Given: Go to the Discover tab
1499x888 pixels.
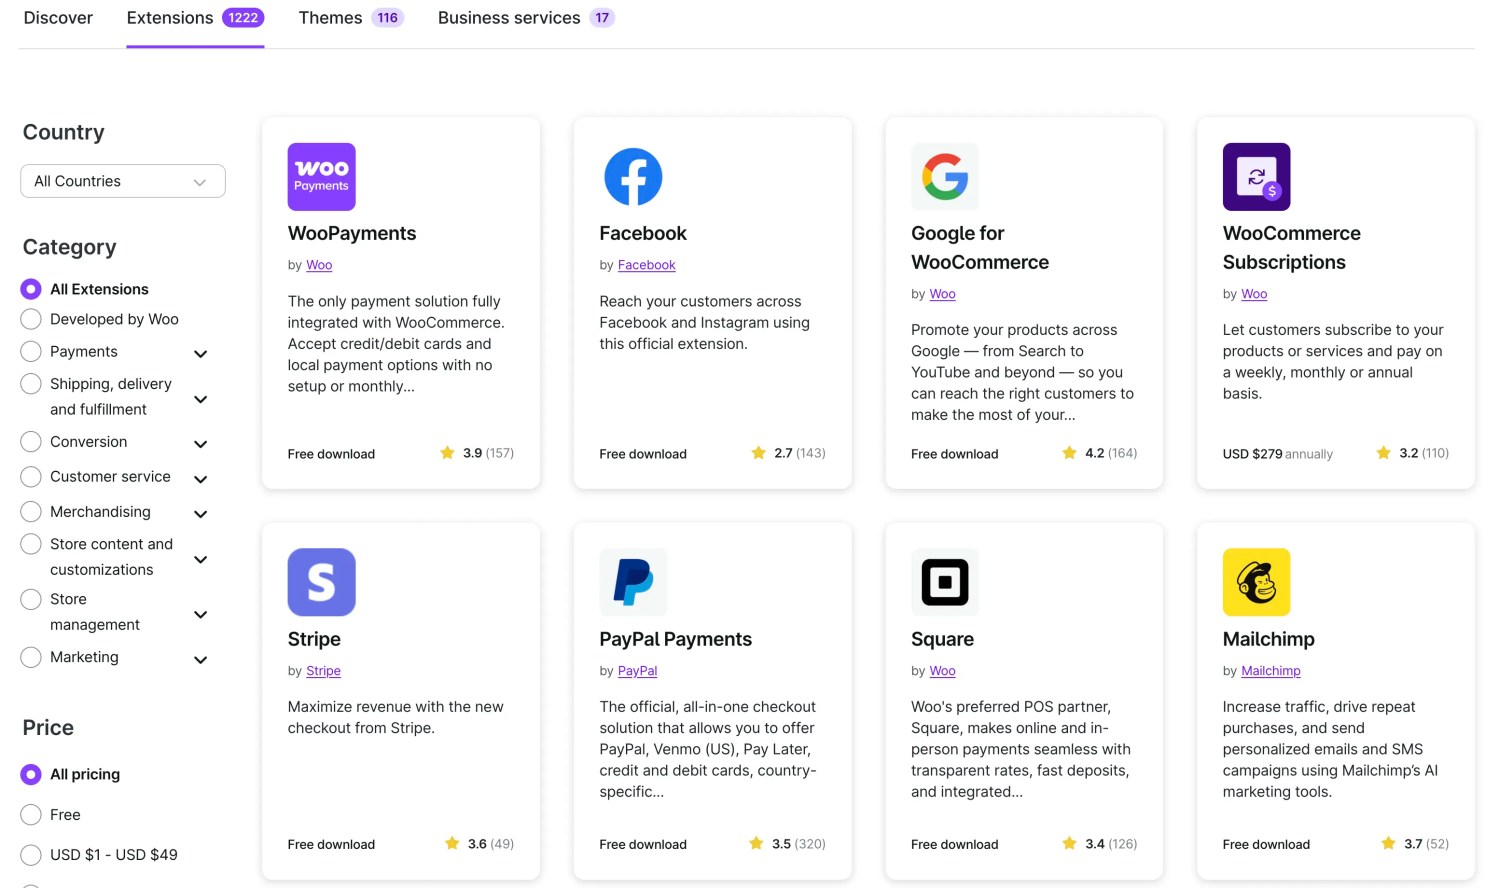Looking at the screenshot, I should point(58,18).
